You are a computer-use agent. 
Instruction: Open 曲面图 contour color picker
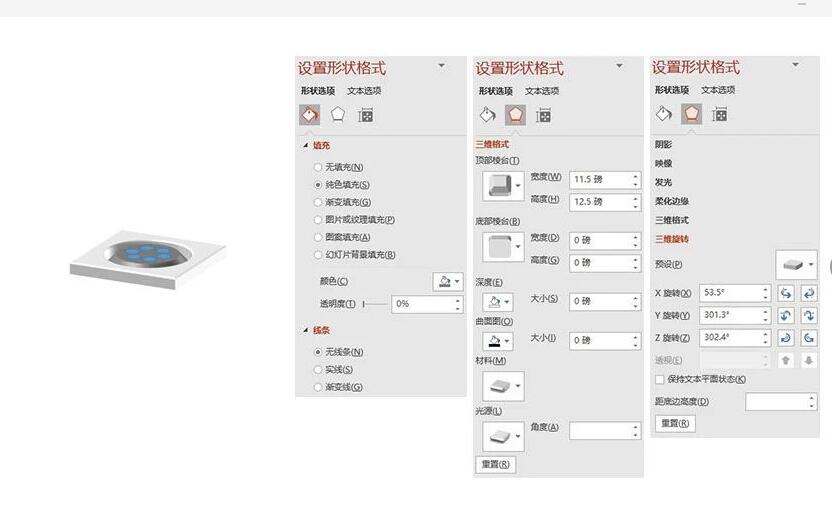click(498, 341)
